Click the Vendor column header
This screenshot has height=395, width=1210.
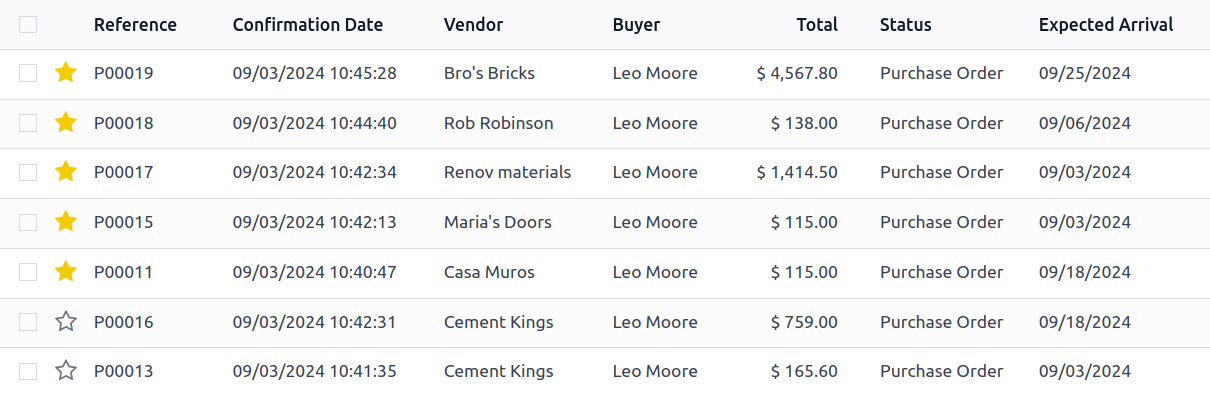(474, 24)
